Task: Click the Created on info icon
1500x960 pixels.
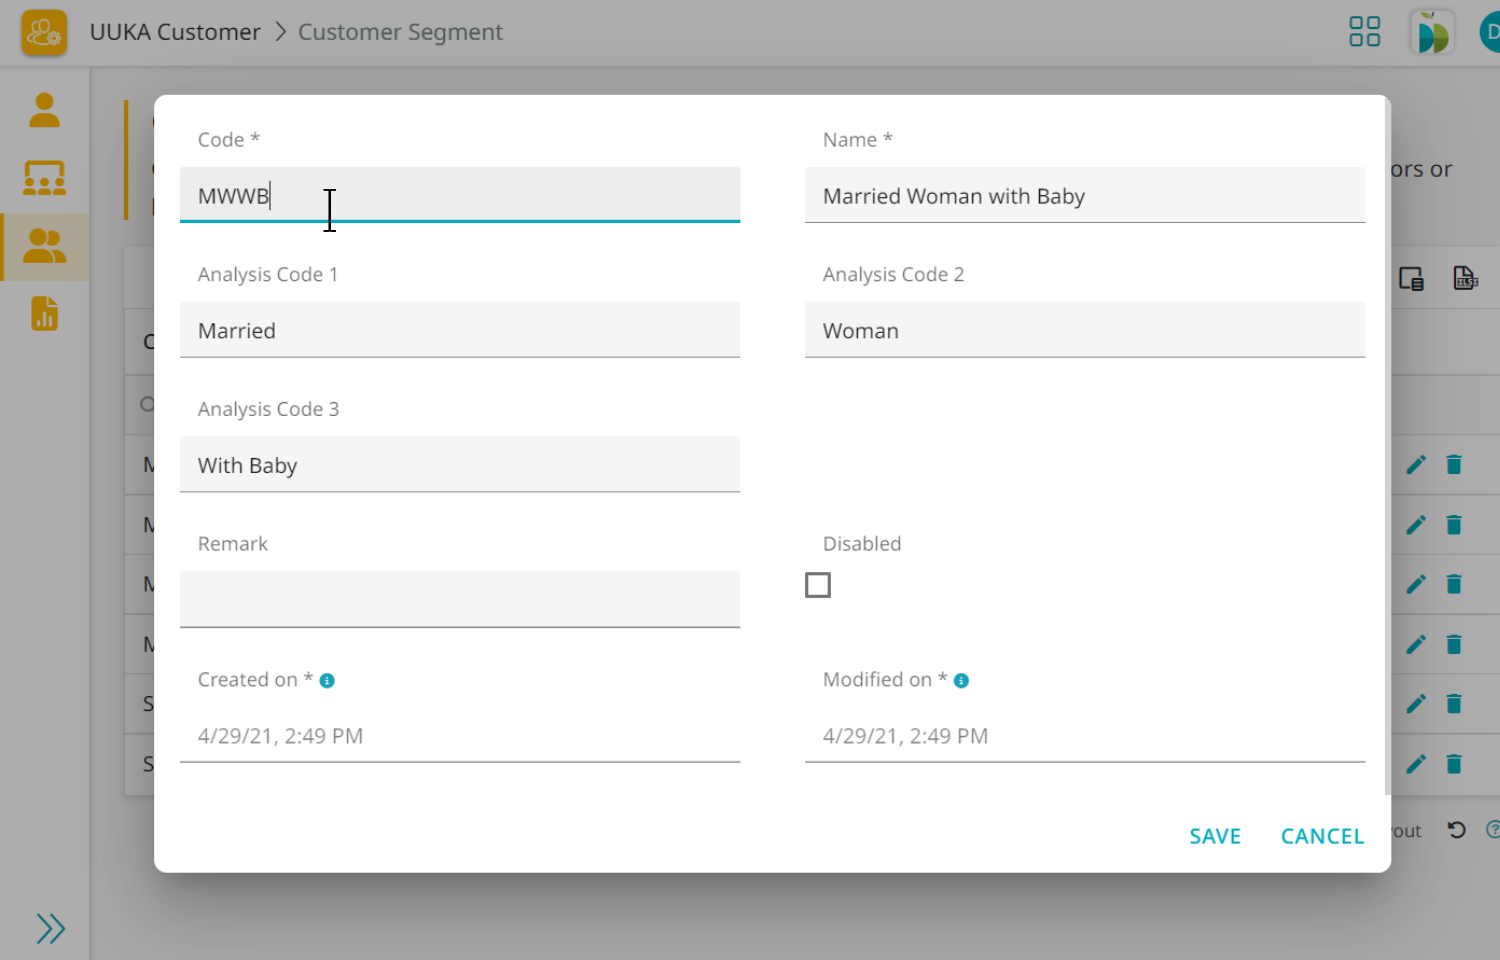Action: (327, 681)
